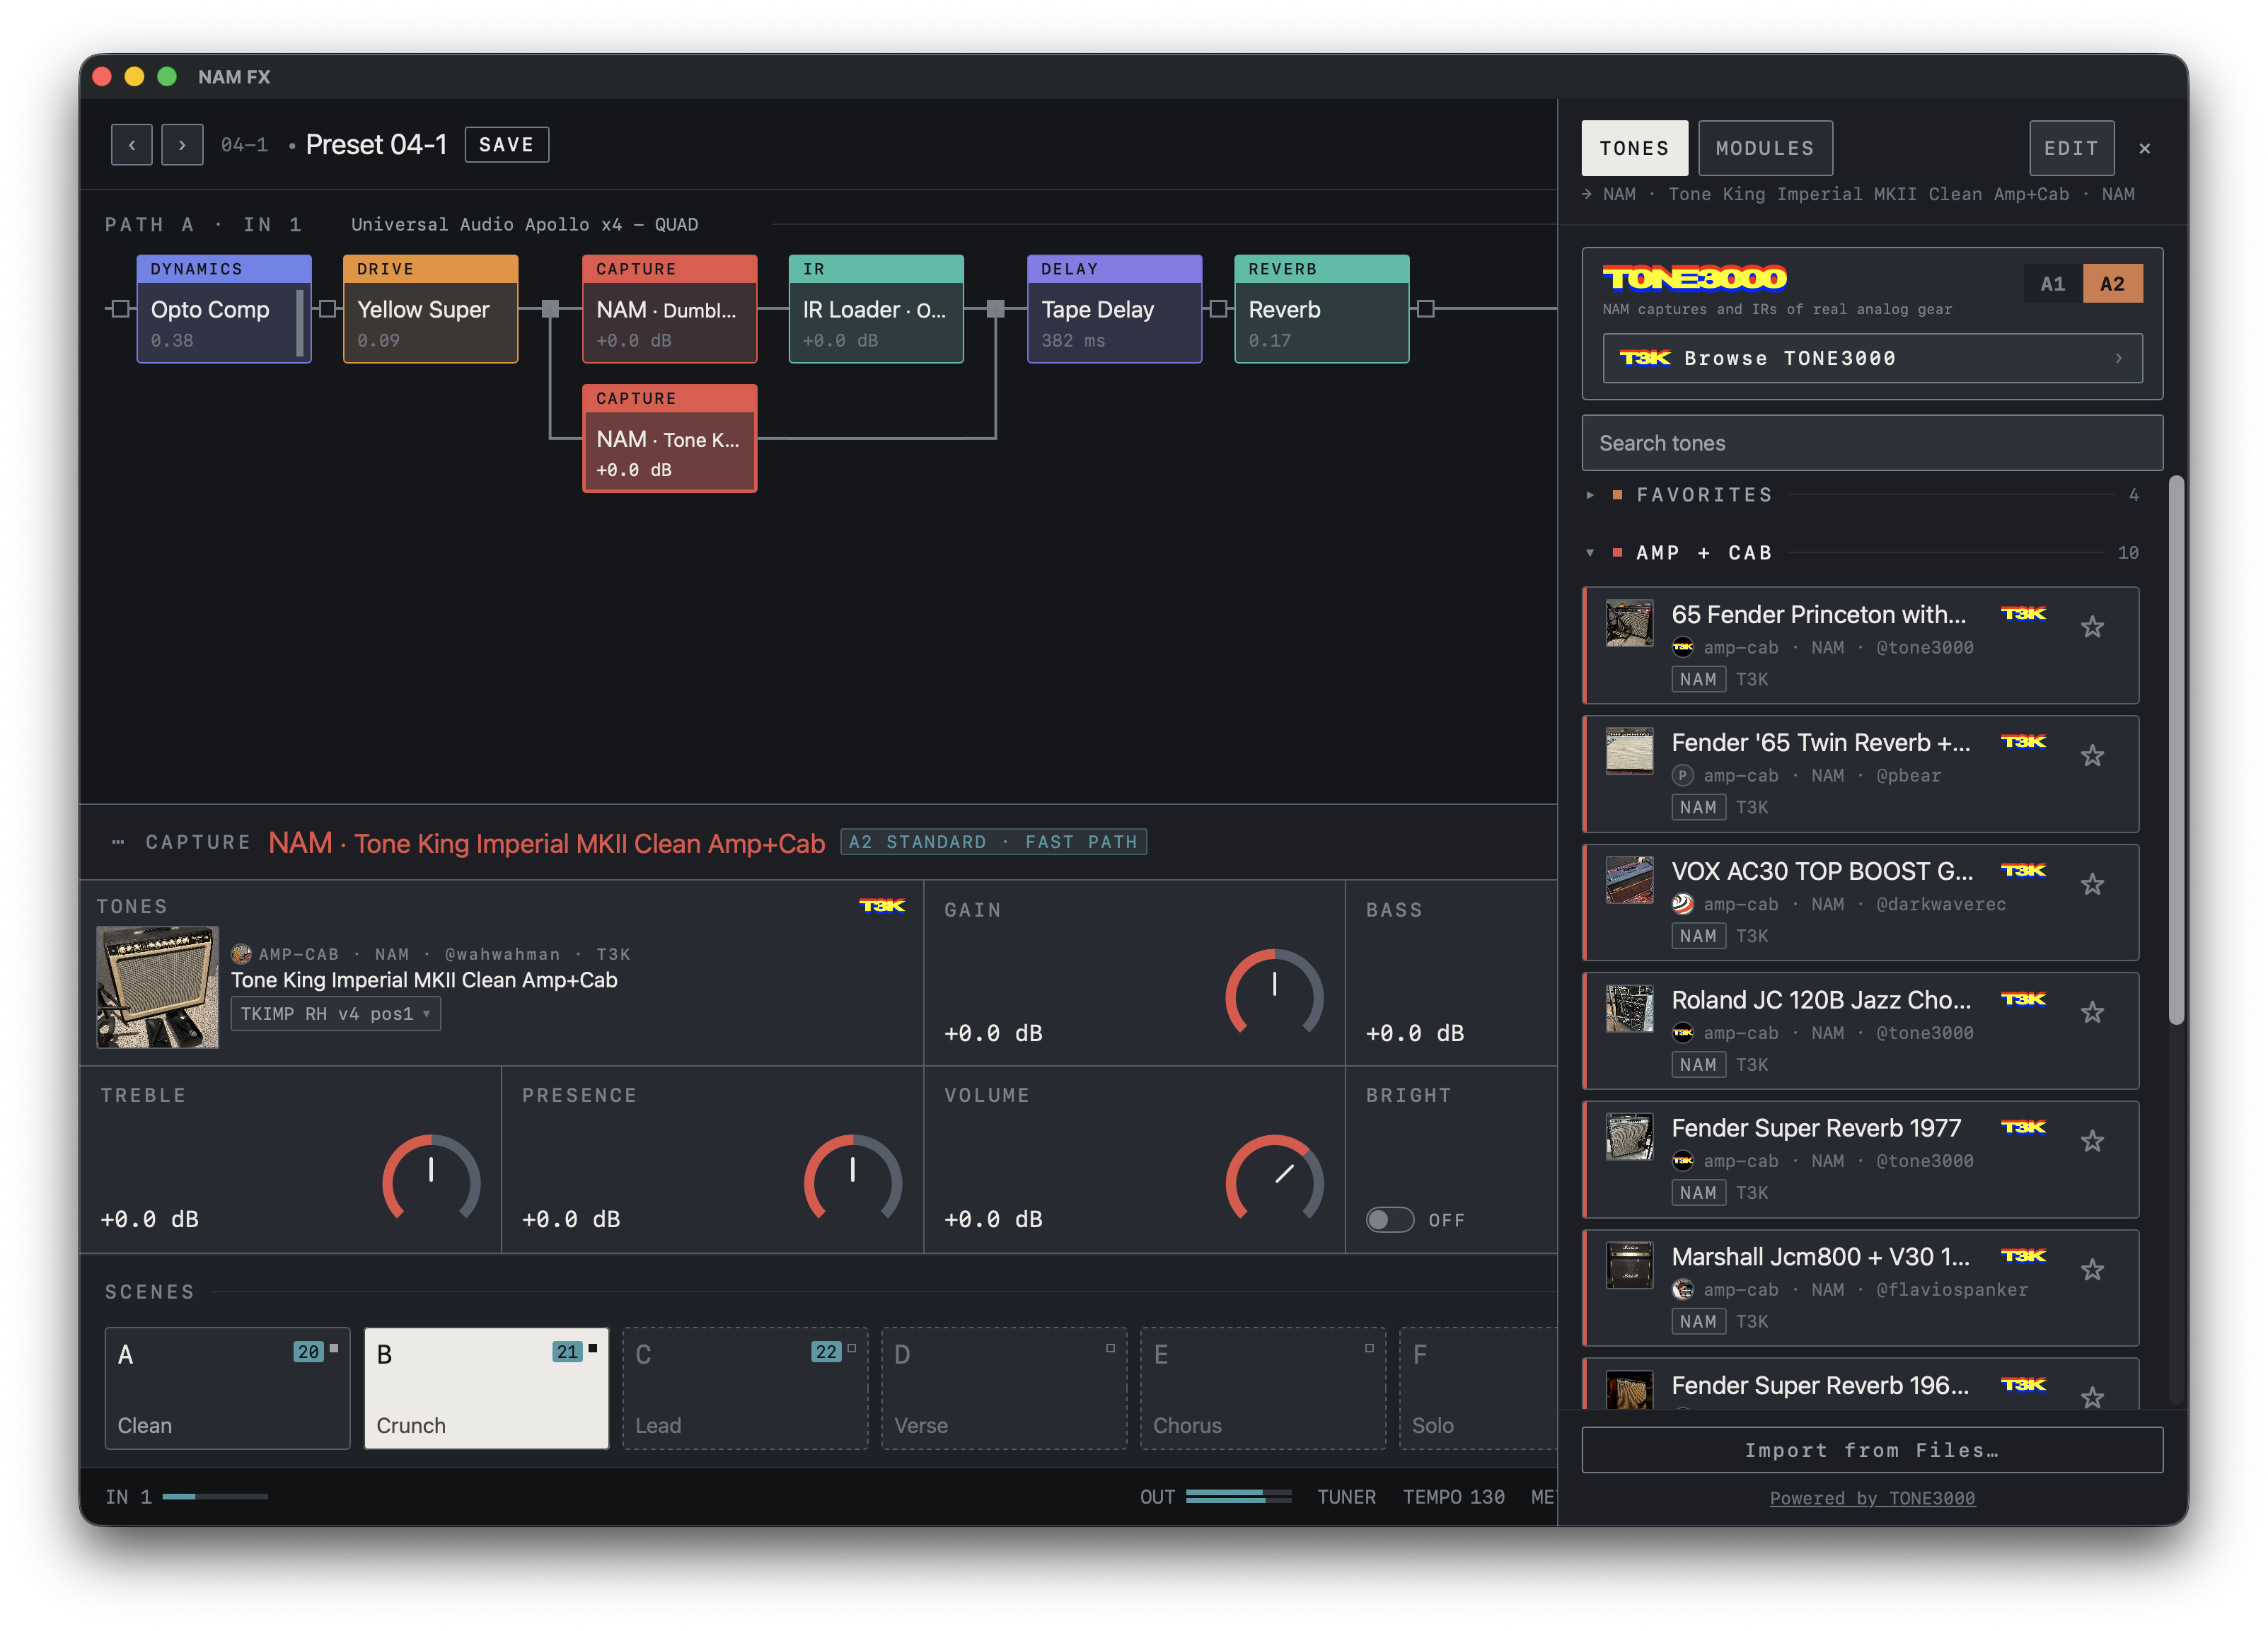
Task: Select scene B Crunch
Action: [x=486, y=1388]
